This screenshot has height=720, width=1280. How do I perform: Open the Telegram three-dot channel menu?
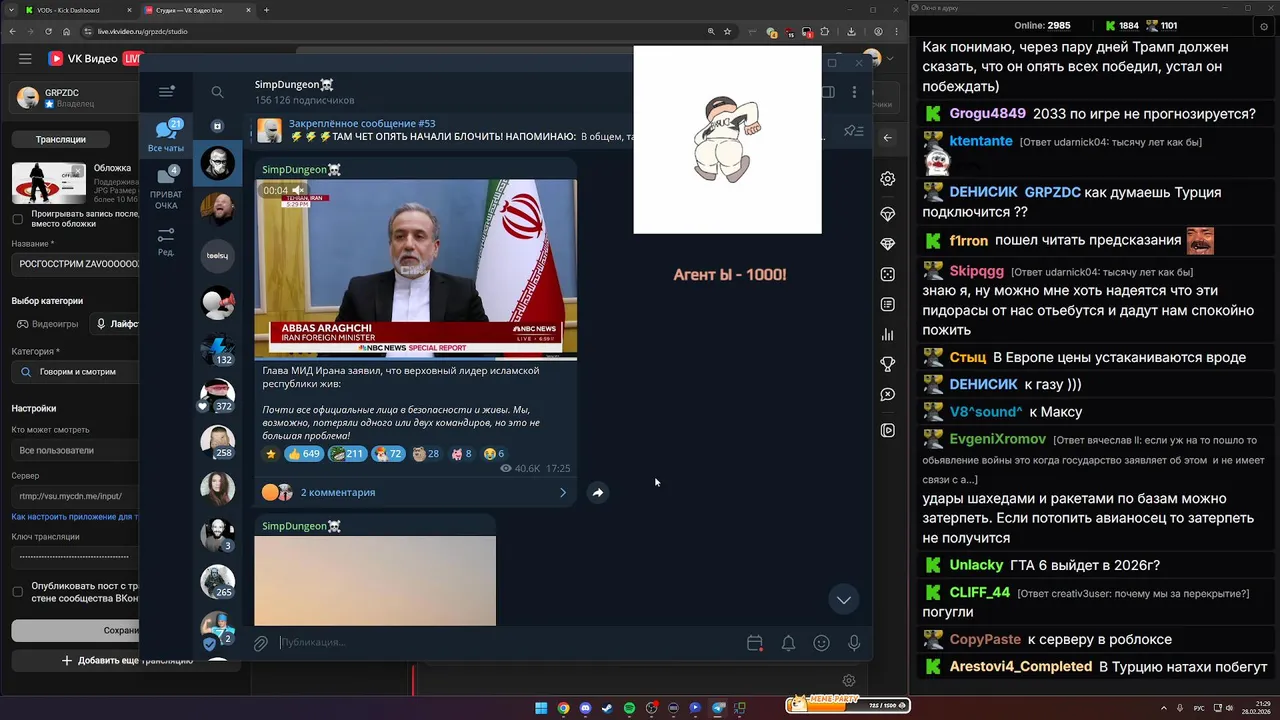854,92
